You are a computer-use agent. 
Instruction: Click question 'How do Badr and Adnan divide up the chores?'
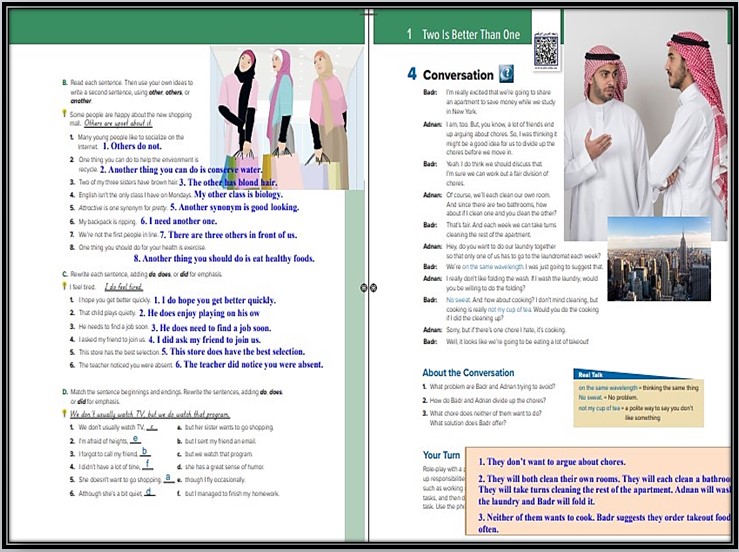click(x=487, y=400)
